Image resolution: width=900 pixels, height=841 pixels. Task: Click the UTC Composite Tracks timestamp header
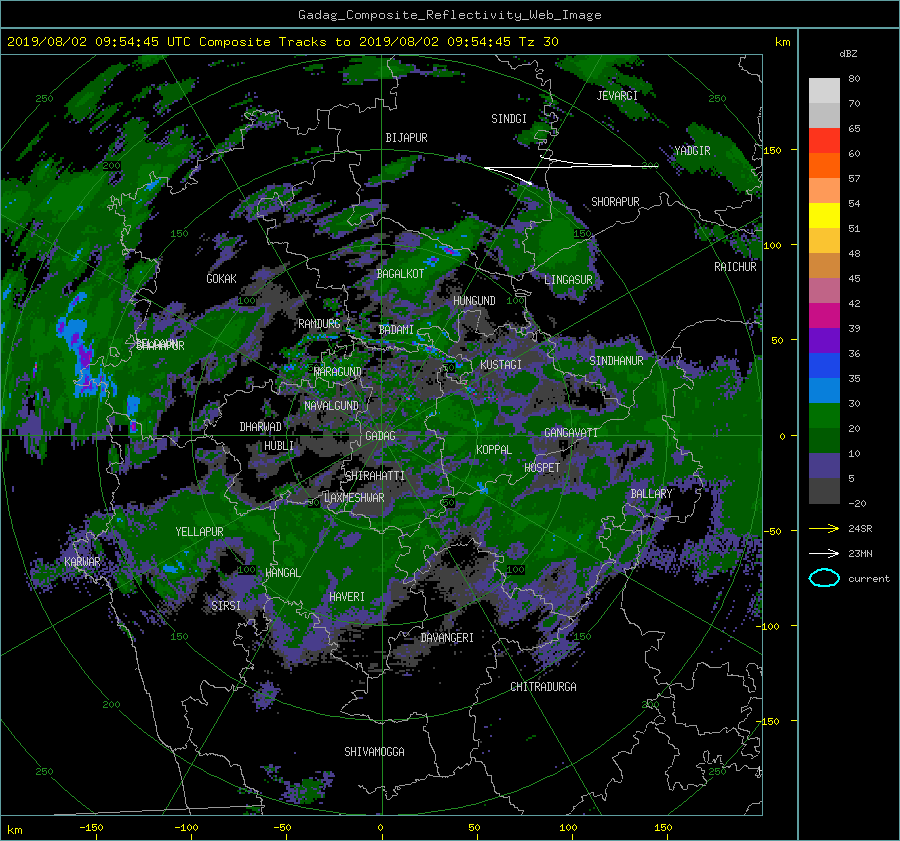pos(282,42)
